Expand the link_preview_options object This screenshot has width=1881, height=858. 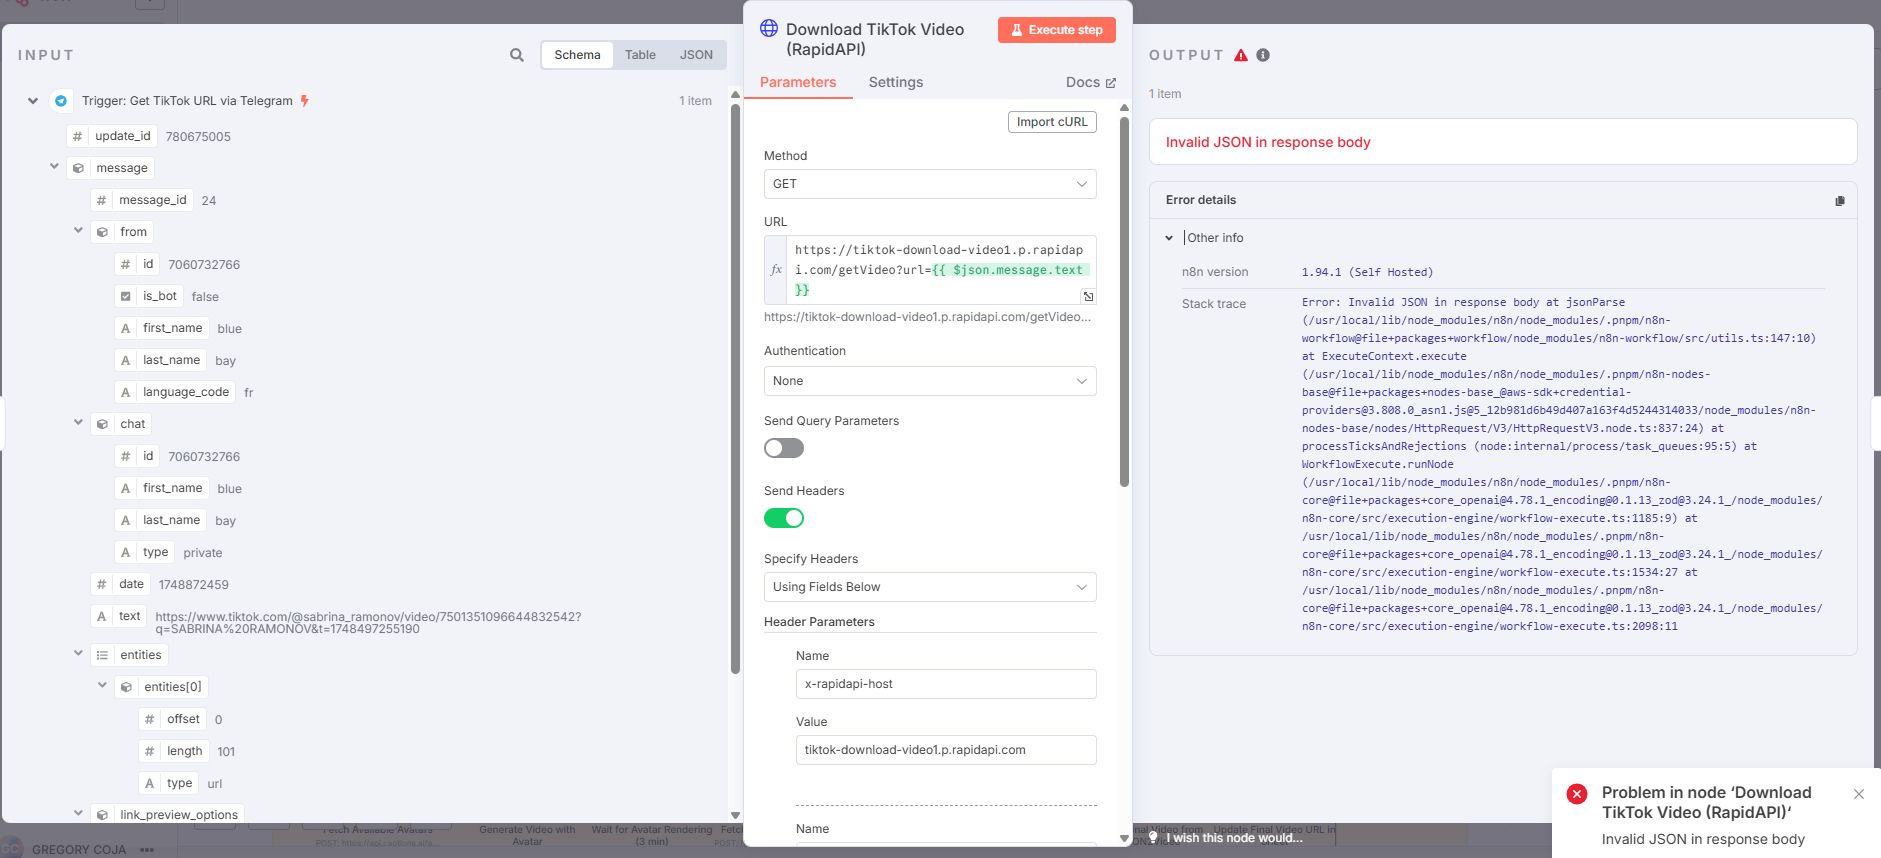pos(78,814)
